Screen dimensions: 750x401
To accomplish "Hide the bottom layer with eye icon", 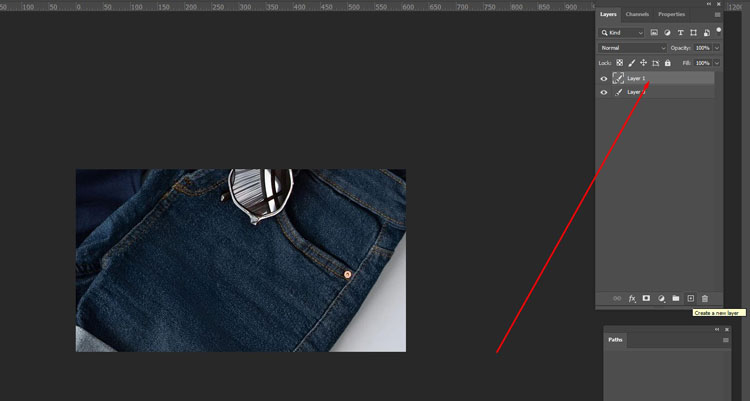I will tap(604, 92).
